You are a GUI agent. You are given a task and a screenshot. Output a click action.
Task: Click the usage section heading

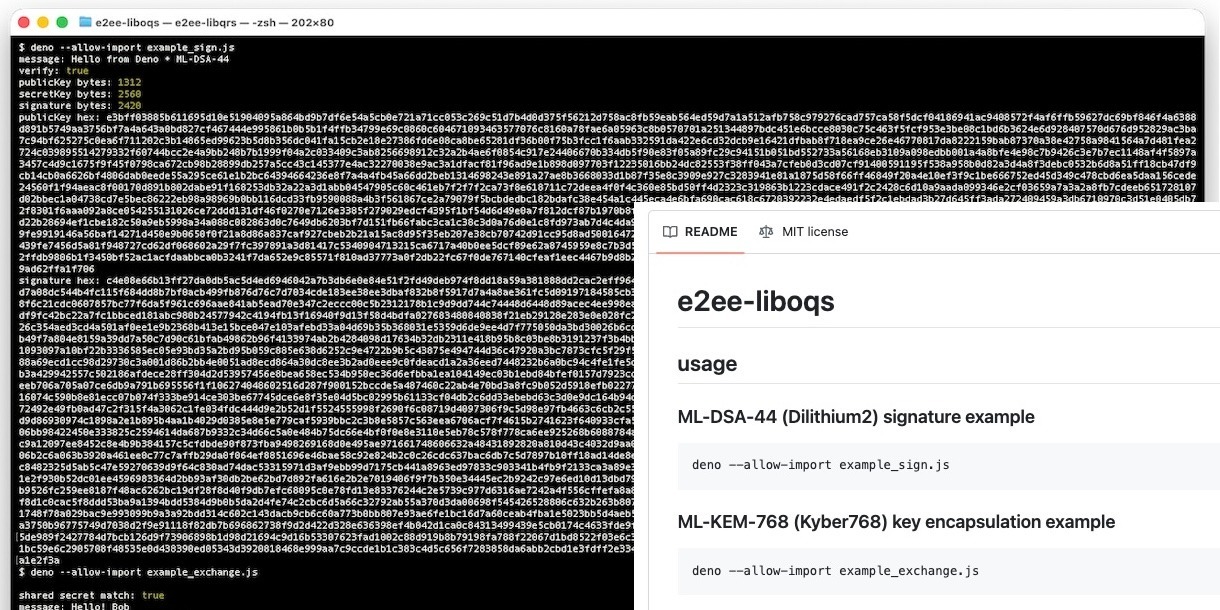click(x=707, y=364)
